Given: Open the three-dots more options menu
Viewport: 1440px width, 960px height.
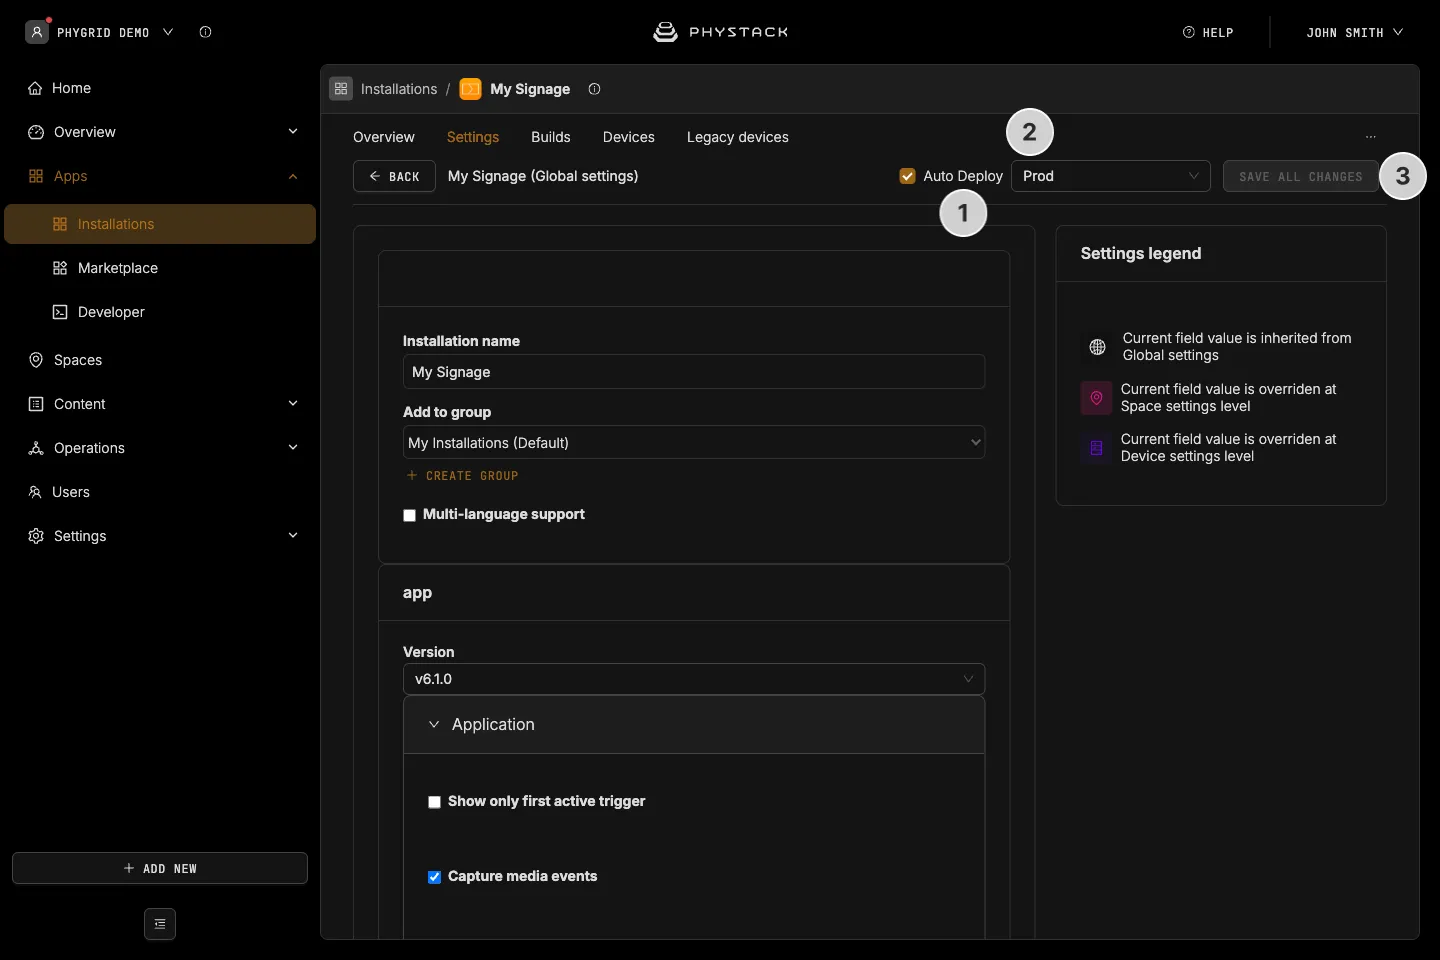Looking at the screenshot, I should coord(1370,137).
